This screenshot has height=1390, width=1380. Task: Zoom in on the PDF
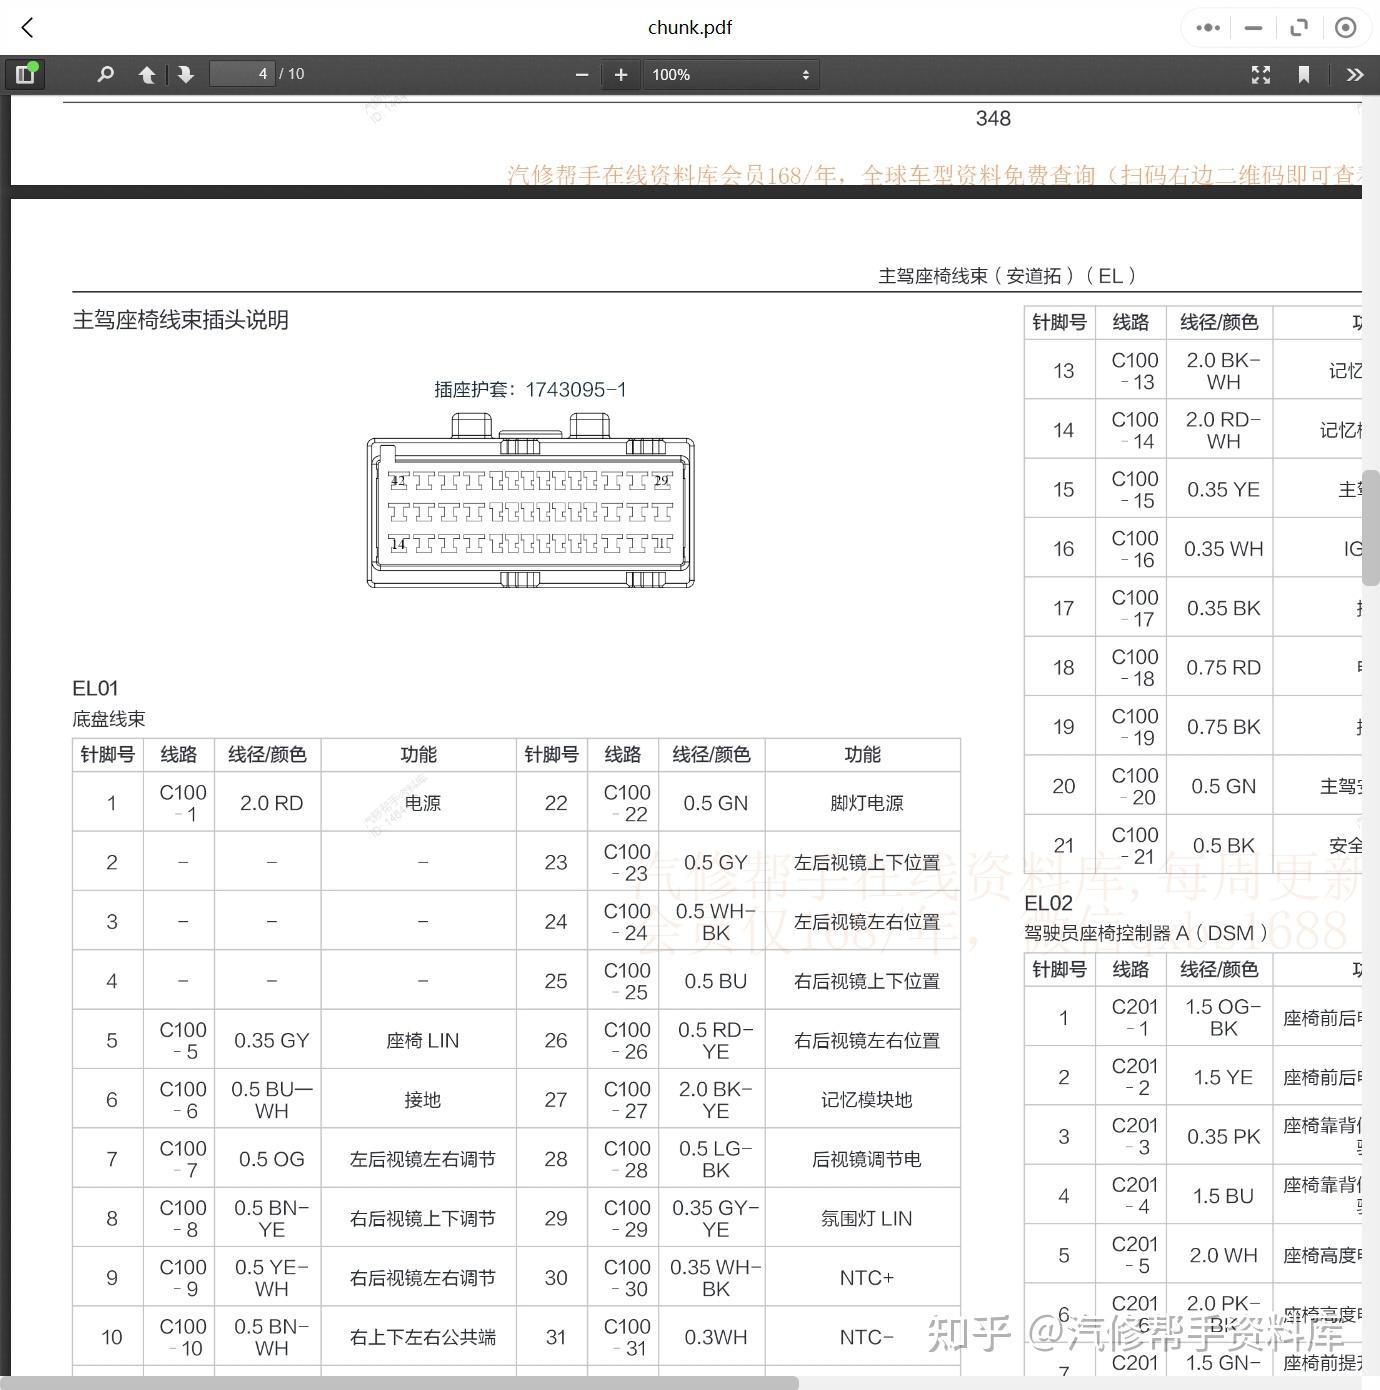click(620, 73)
